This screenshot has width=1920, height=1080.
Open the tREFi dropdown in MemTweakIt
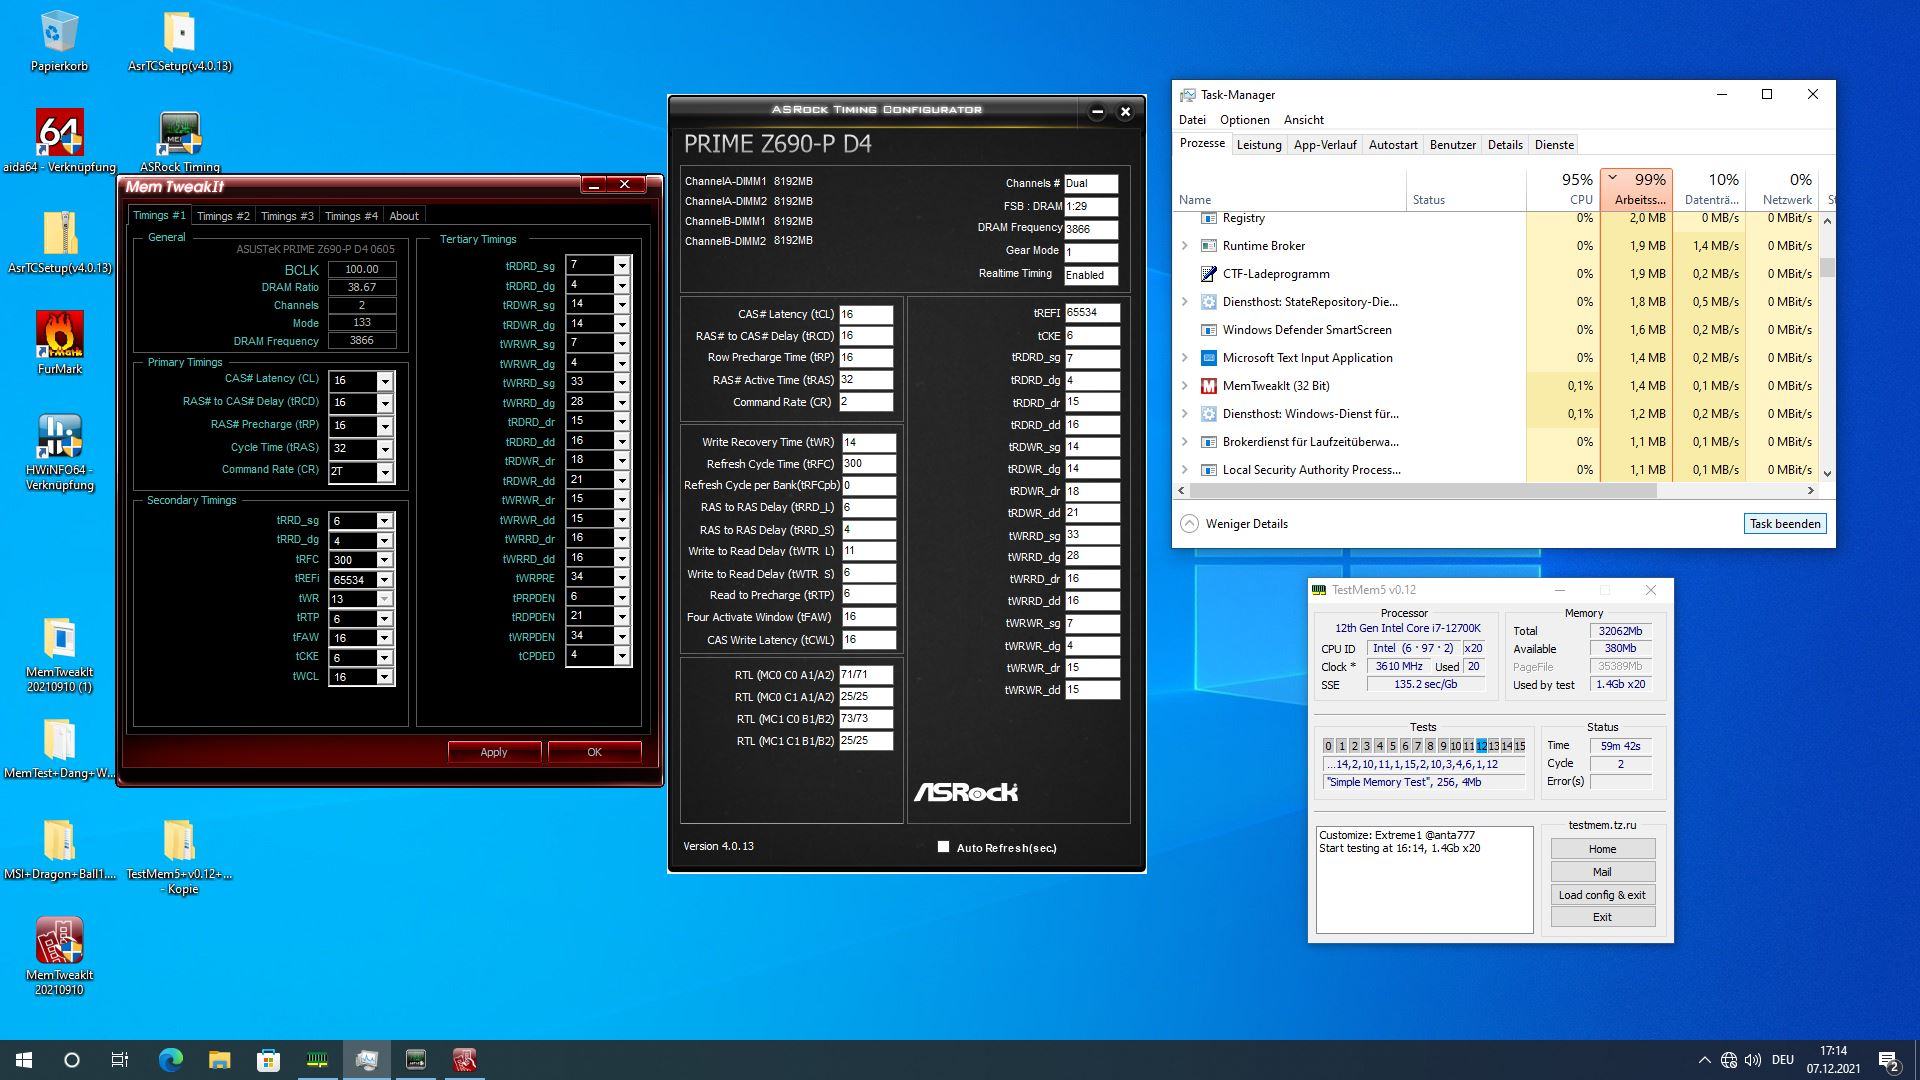384,580
